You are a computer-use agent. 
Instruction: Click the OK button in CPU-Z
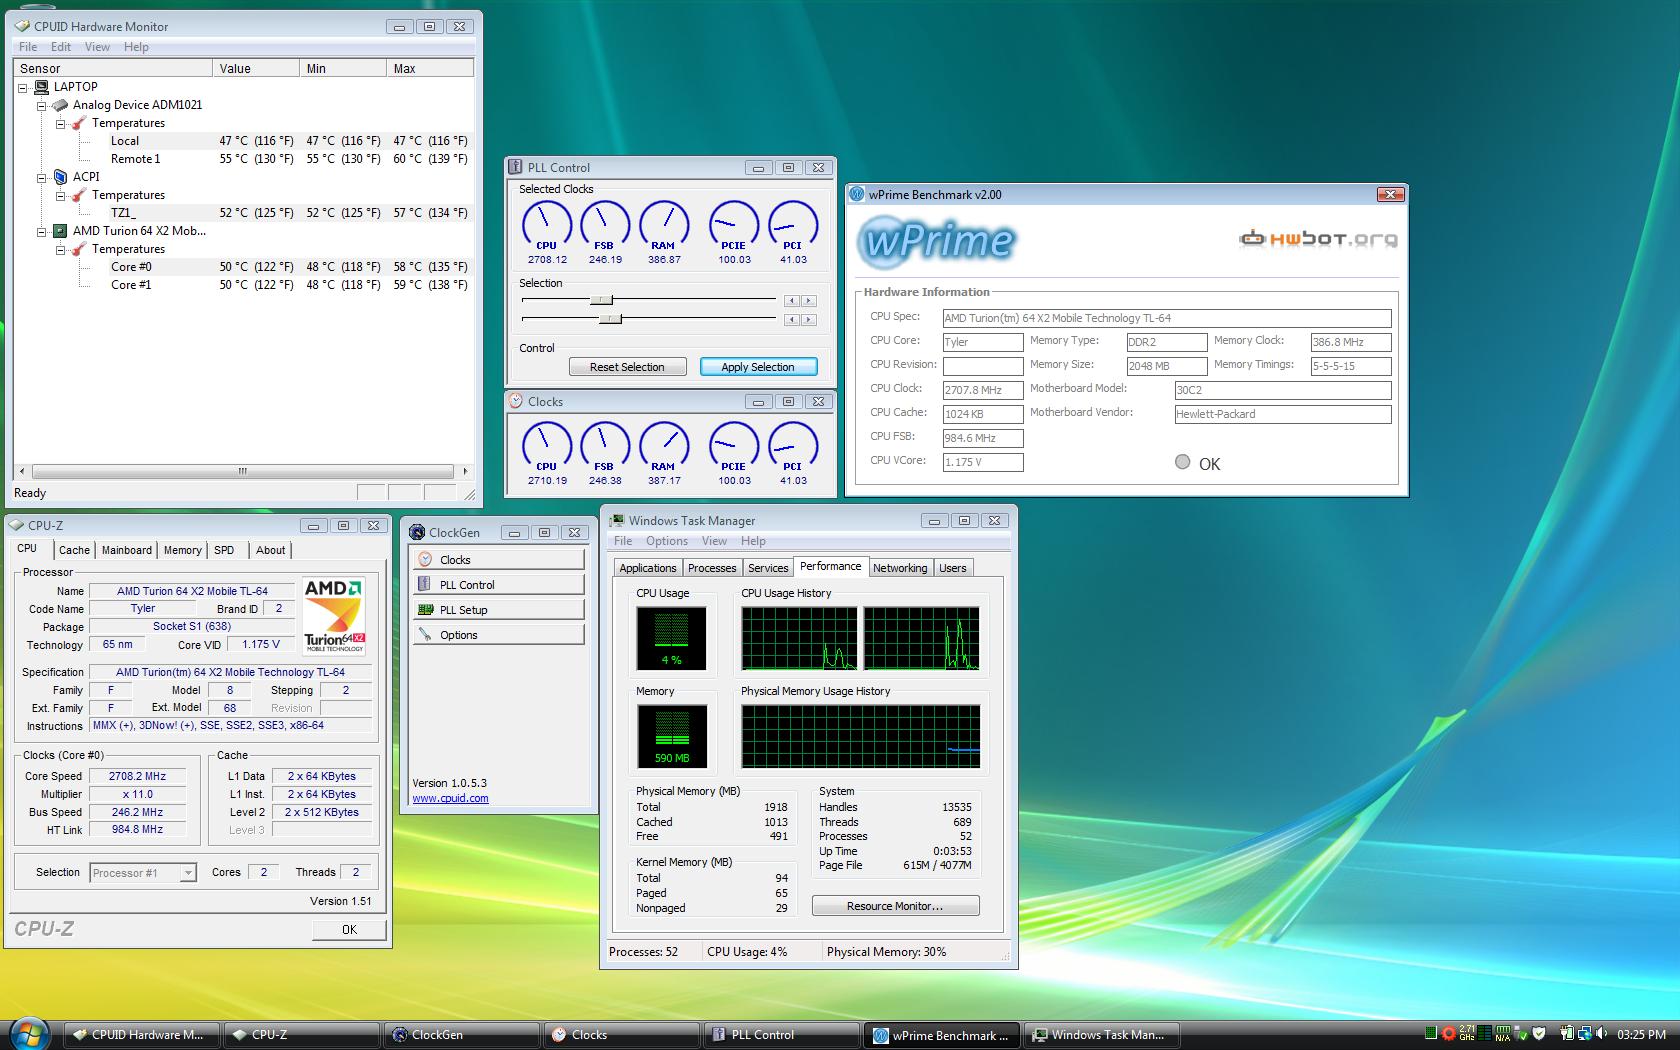pyautogui.click(x=349, y=930)
